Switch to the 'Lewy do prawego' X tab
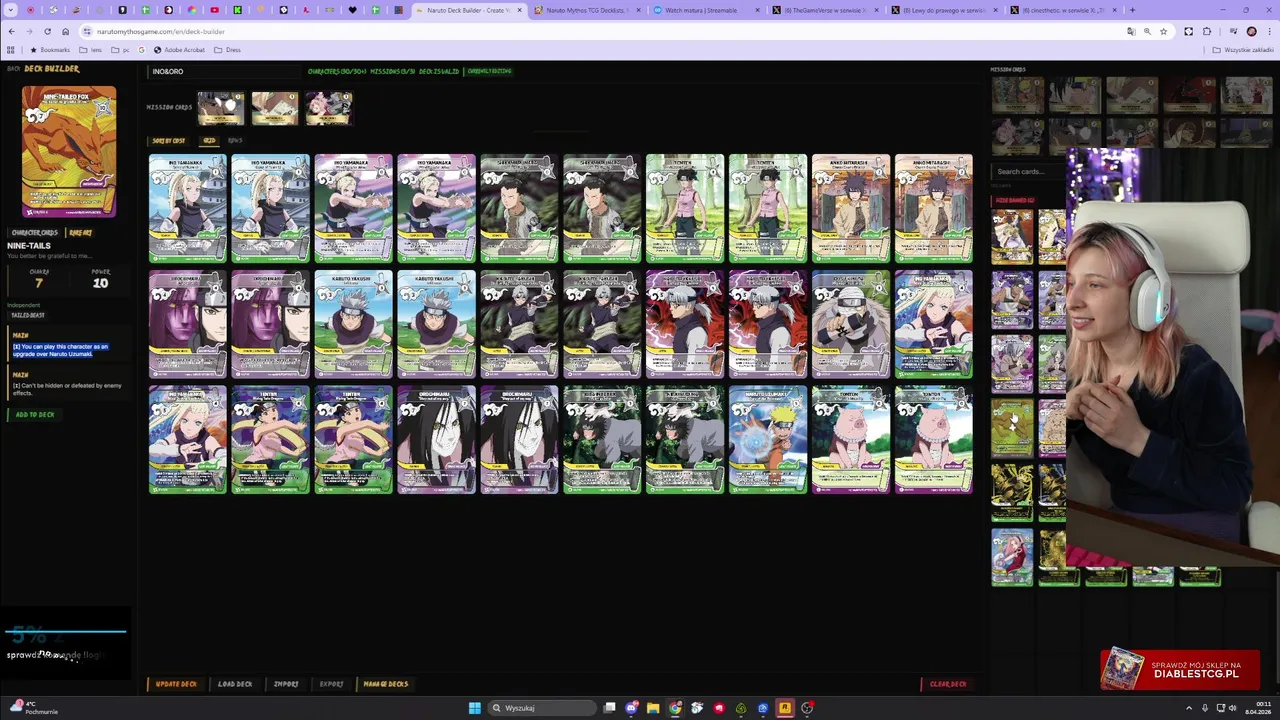Image resolution: width=1280 pixels, height=720 pixels. [944, 10]
